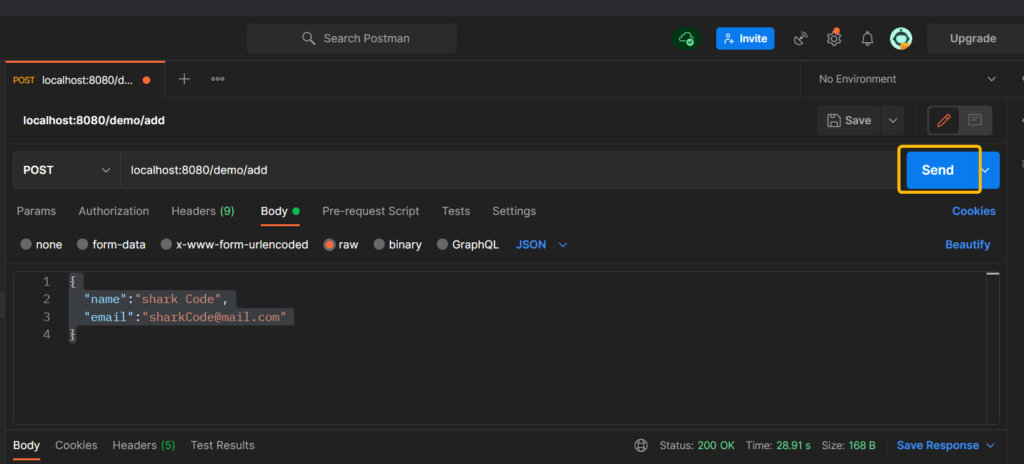This screenshot has height=464, width=1024.
Task: Select the response Body tab
Action: [x=26, y=446]
